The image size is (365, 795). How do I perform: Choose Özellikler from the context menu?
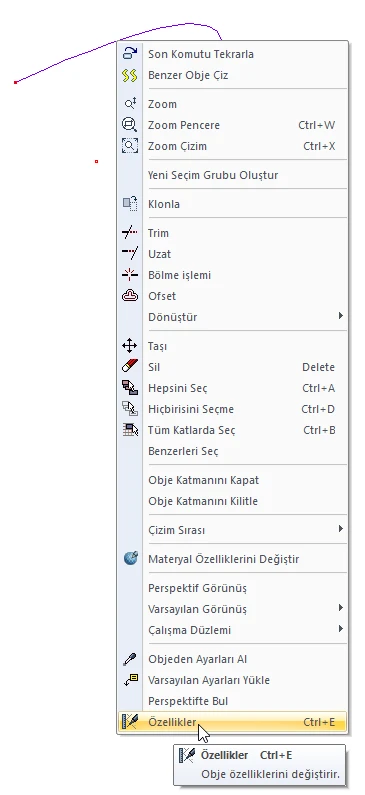pyautogui.click(x=233, y=722)
